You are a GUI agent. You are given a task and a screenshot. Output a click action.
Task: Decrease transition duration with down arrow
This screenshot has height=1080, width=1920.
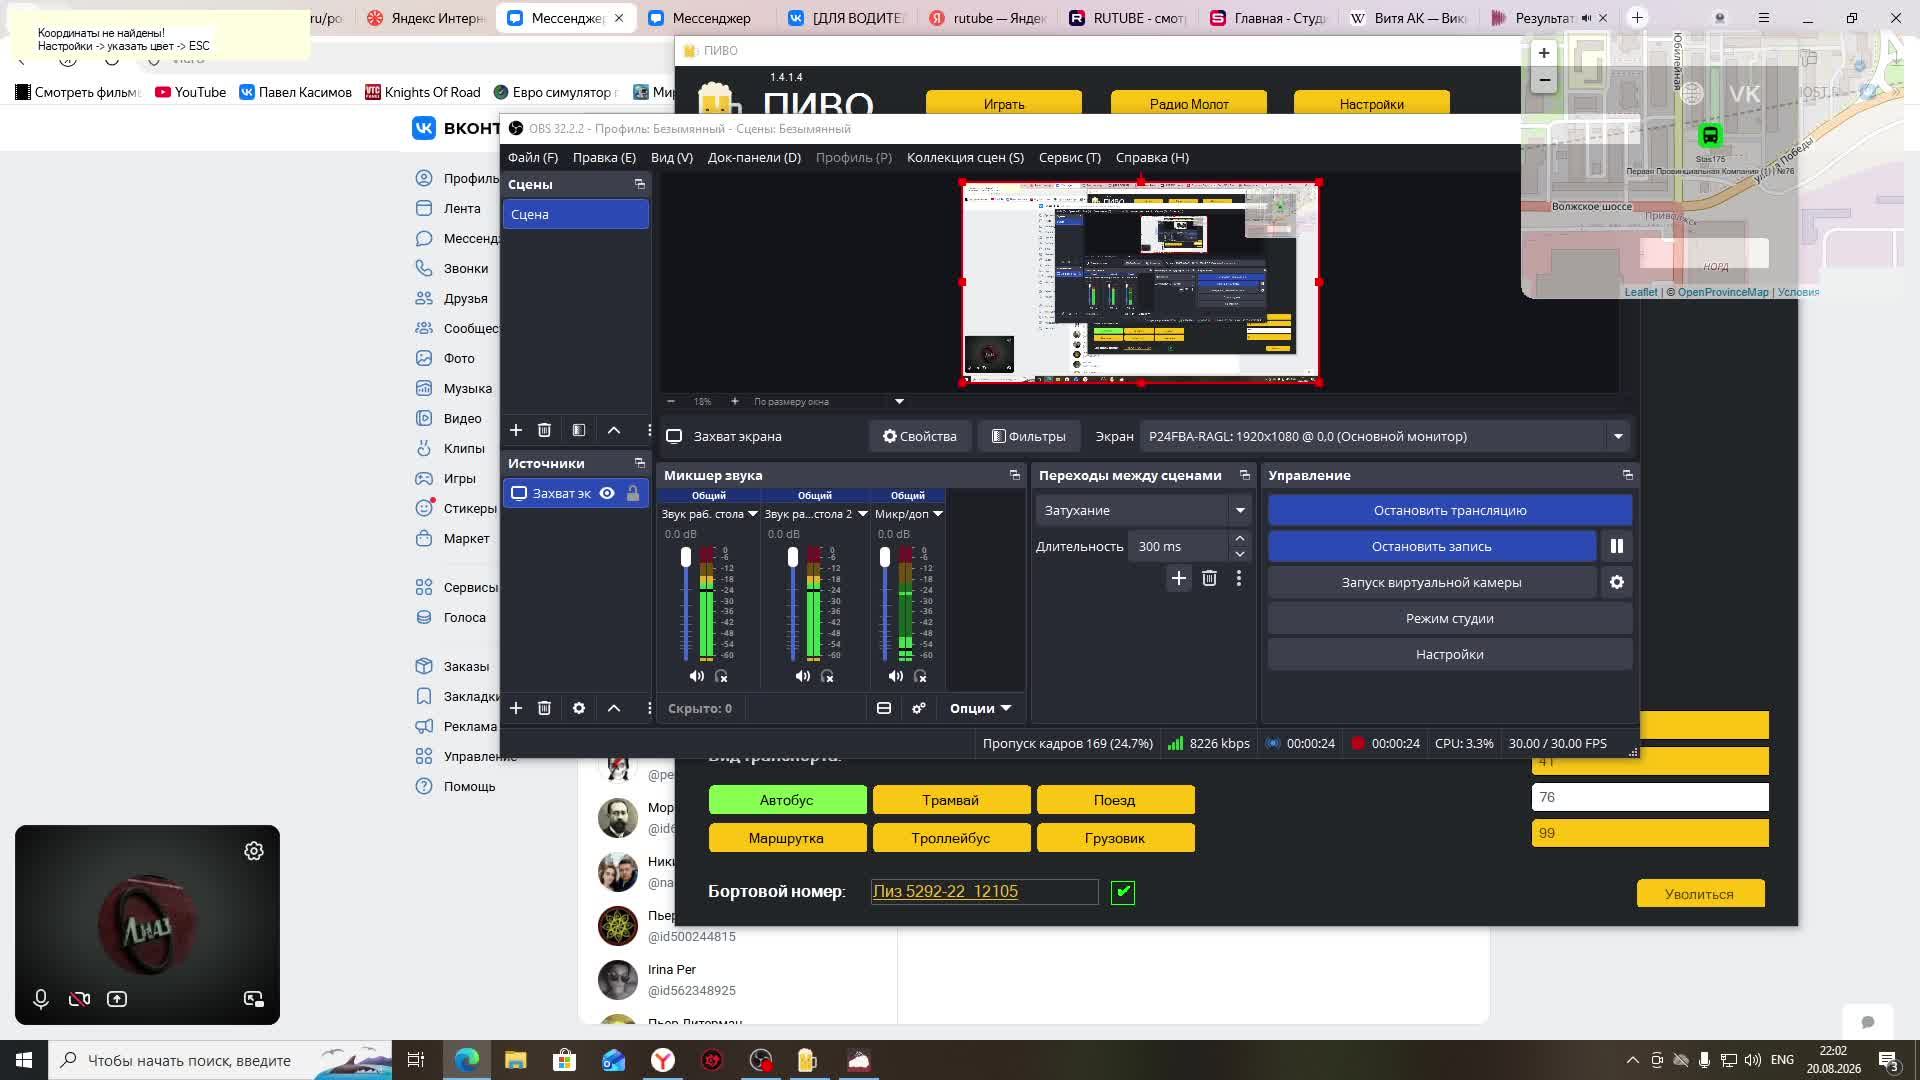(1240, 554)
